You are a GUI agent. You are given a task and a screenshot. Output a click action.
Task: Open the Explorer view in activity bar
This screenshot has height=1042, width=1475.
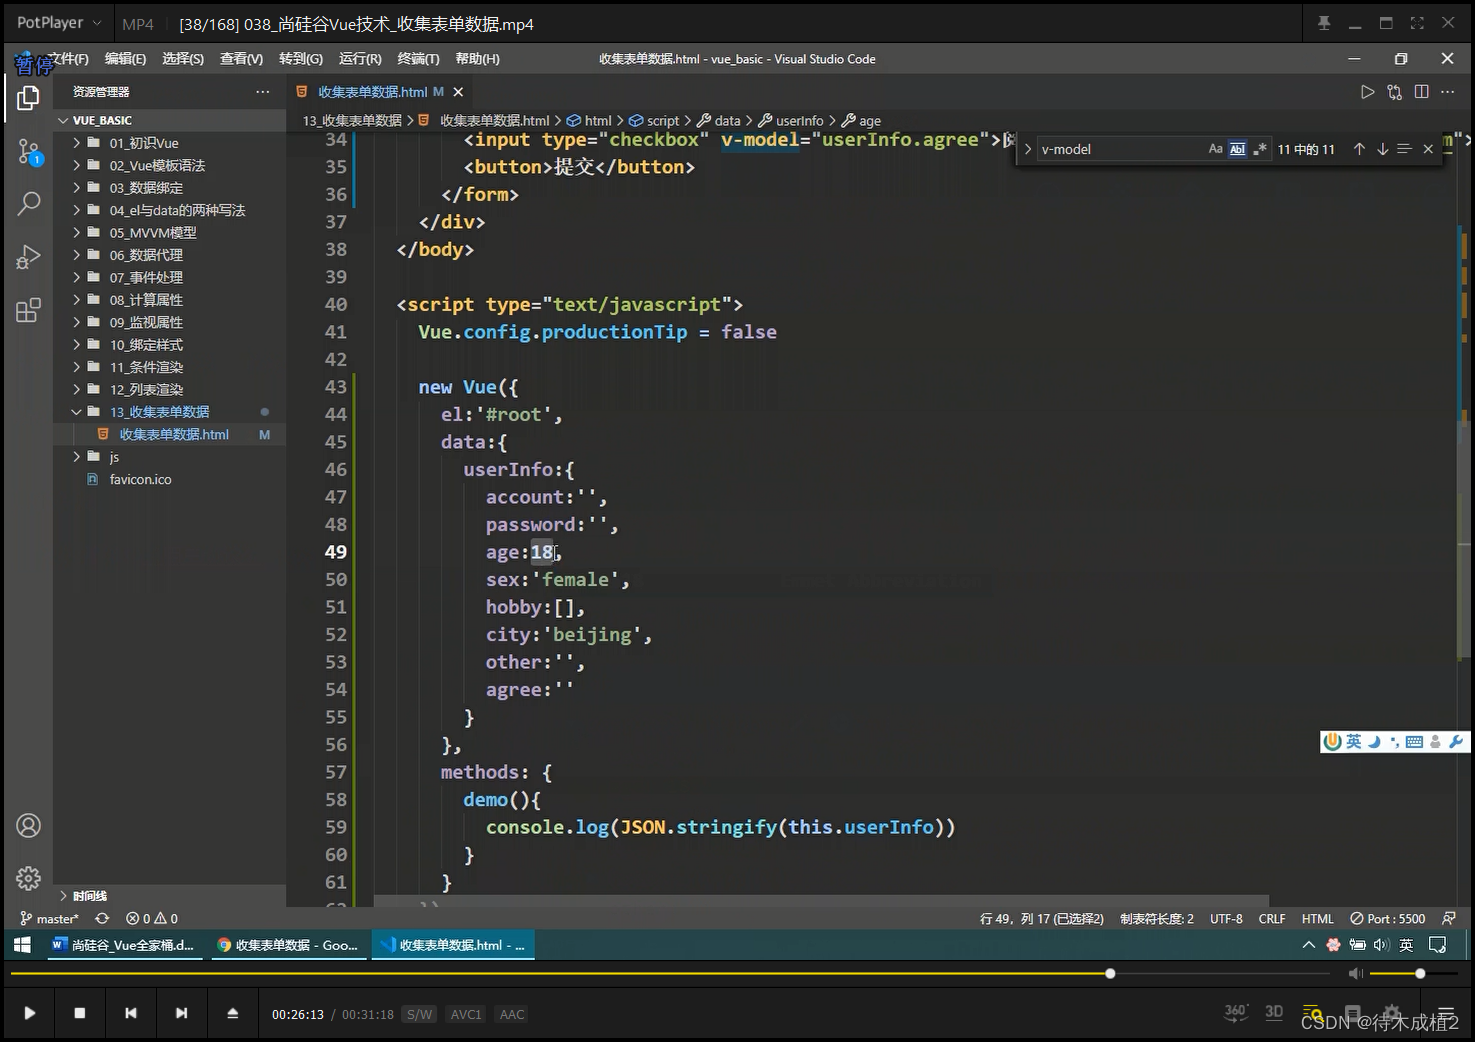click(28, 98)
